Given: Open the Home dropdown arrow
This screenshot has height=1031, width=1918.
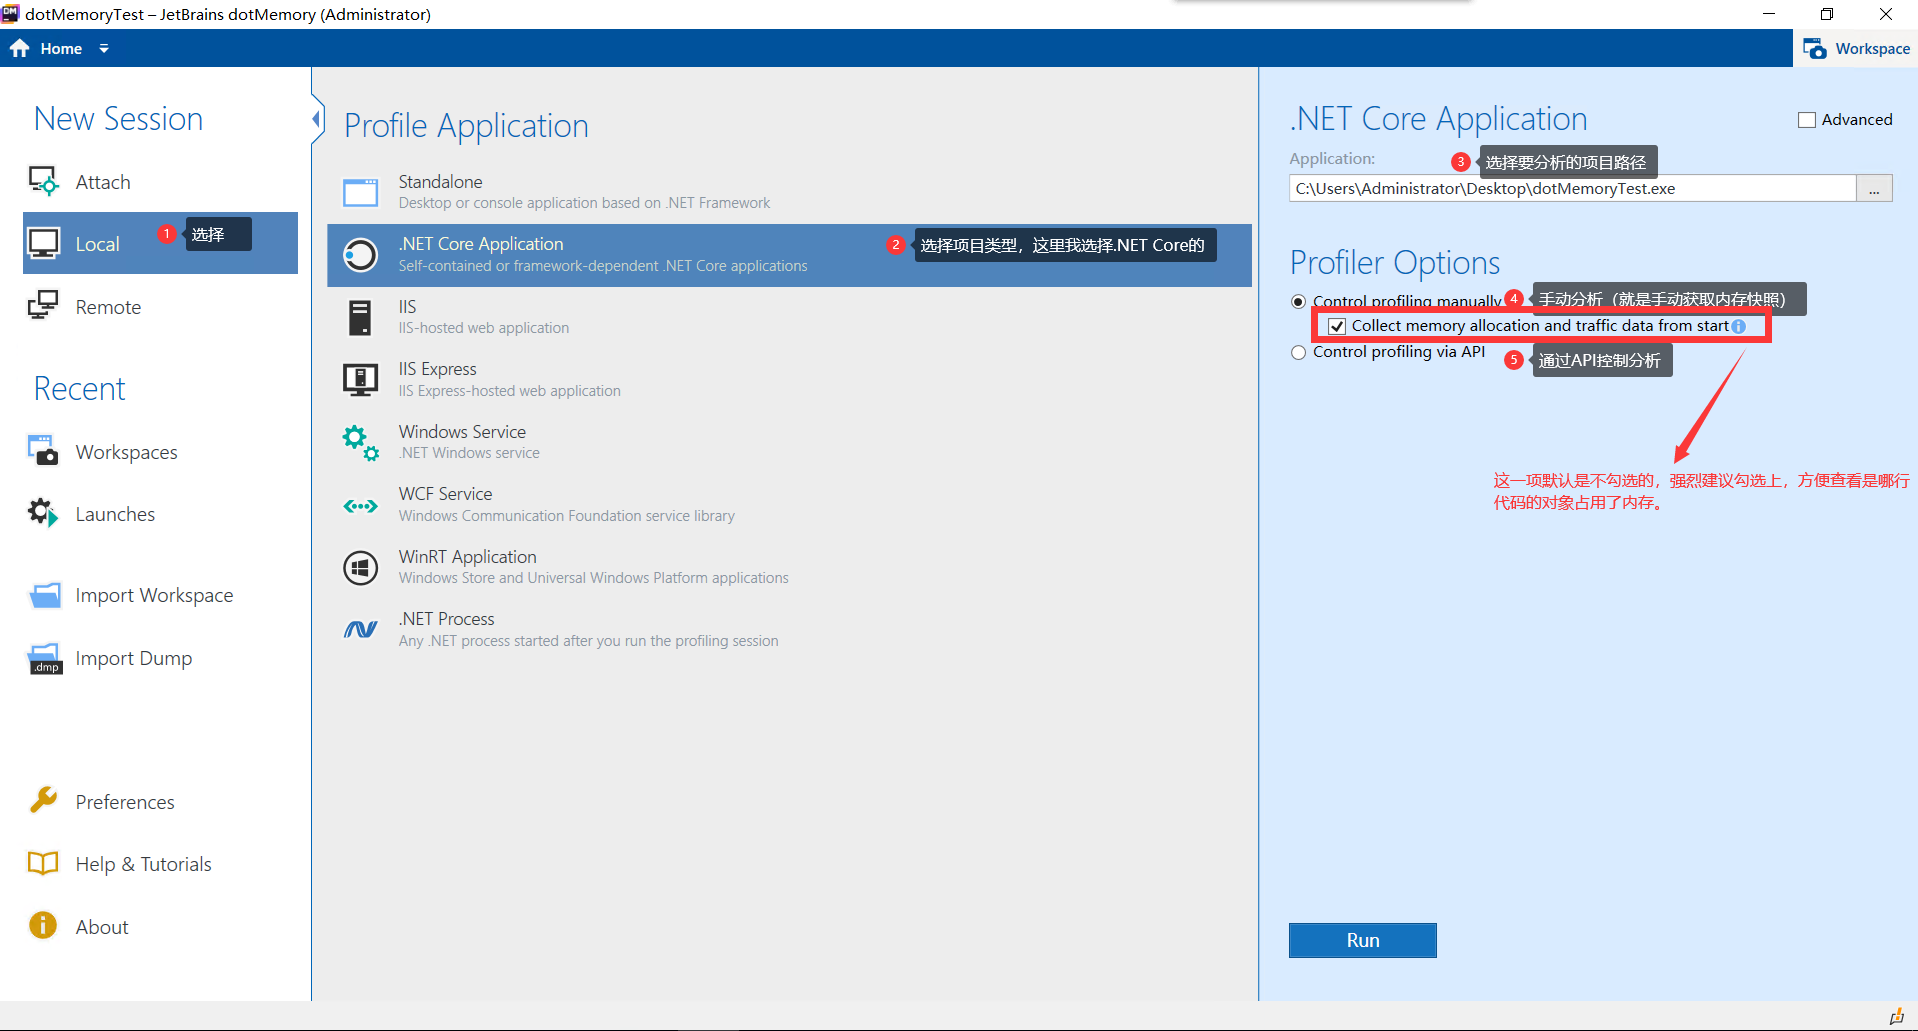Looking at the screenshot, I should tap(104, 48).
